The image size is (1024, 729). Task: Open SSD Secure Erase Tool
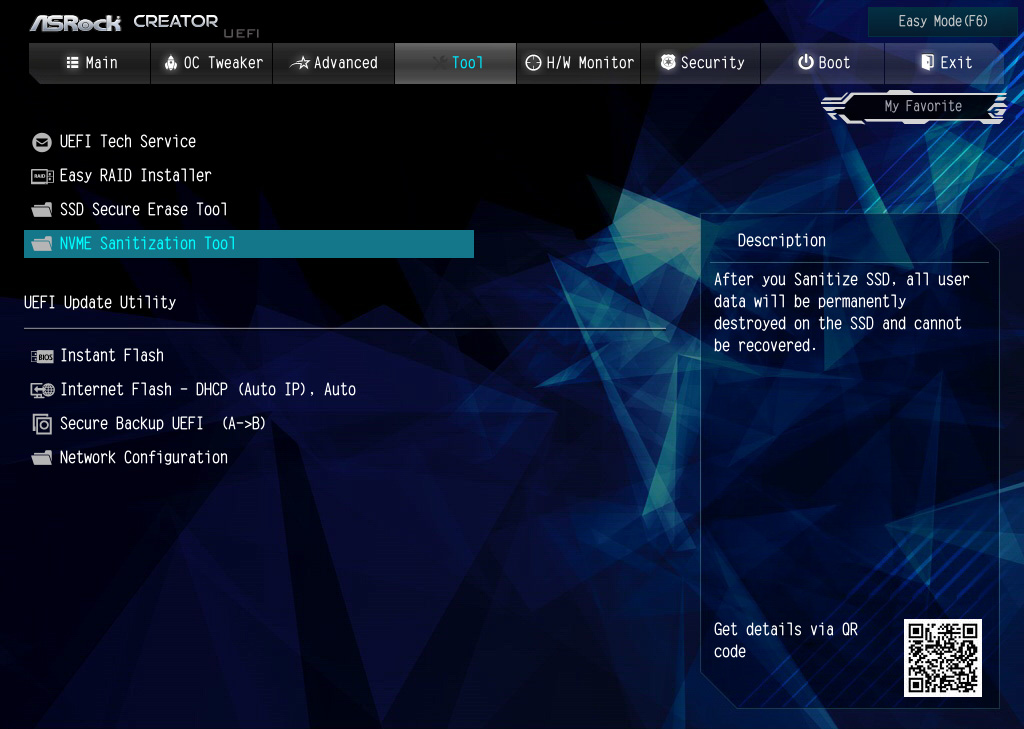[x=144, y=210]
